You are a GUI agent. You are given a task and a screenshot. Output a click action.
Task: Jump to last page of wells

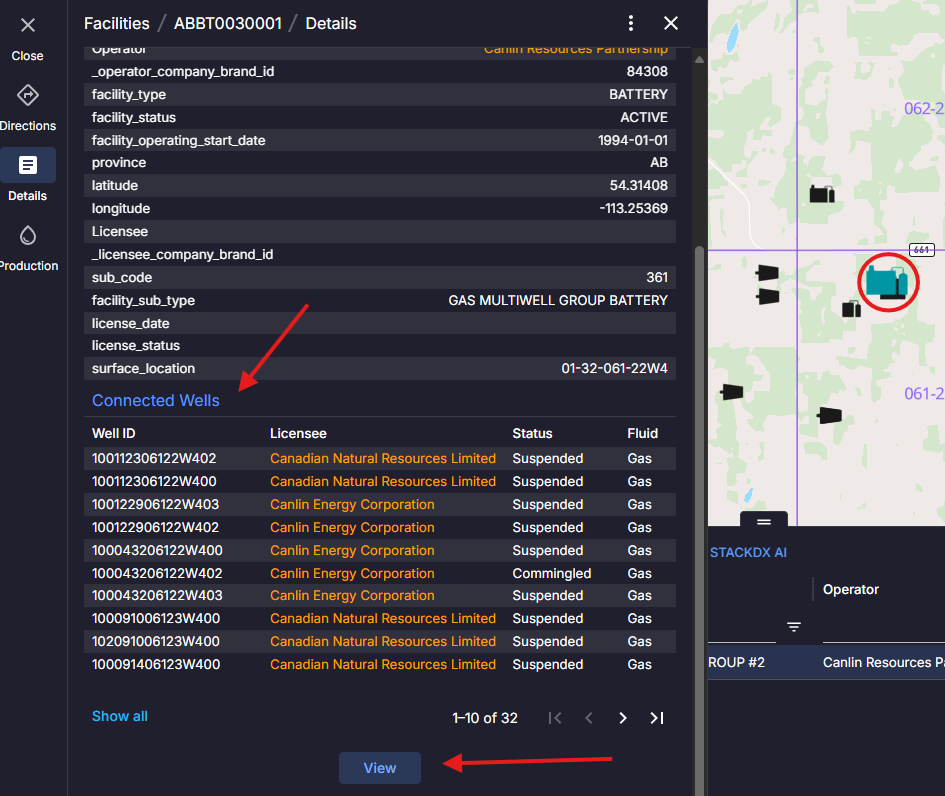point(657,718)
